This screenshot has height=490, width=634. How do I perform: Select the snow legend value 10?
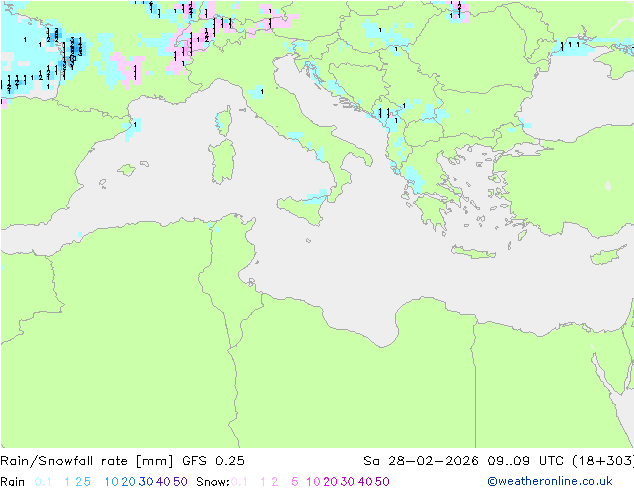tap(313, 482)
